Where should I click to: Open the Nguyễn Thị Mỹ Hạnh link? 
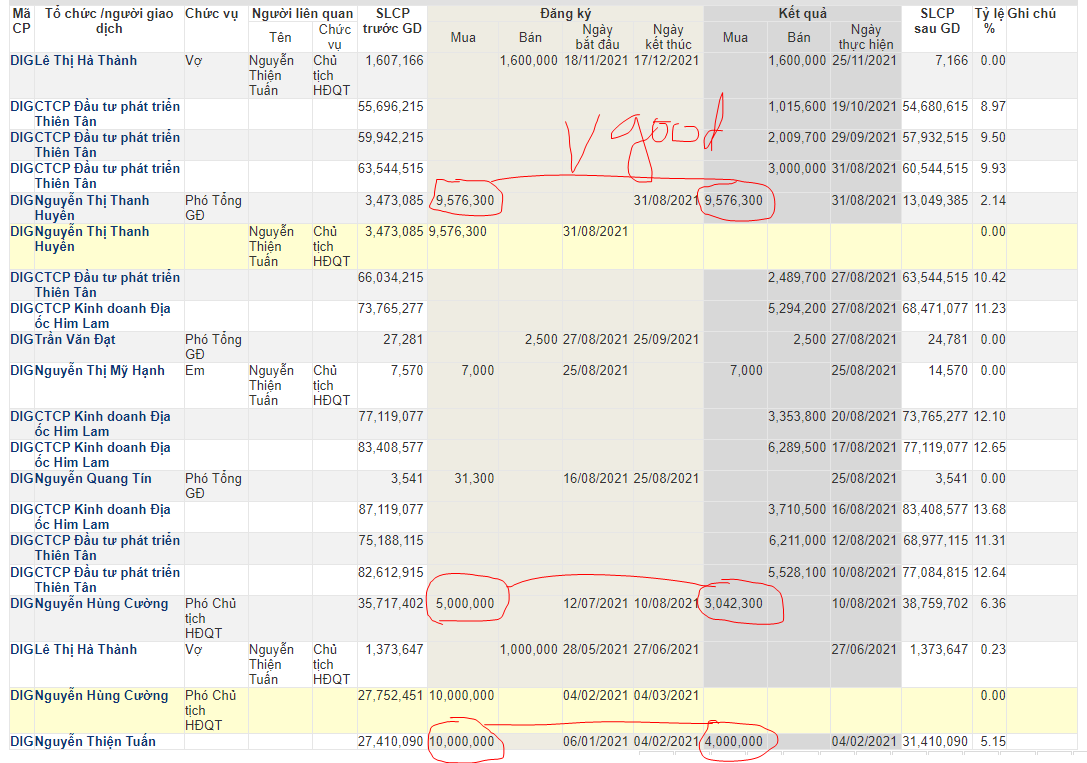pyautogui.click(x=100, y=371)
